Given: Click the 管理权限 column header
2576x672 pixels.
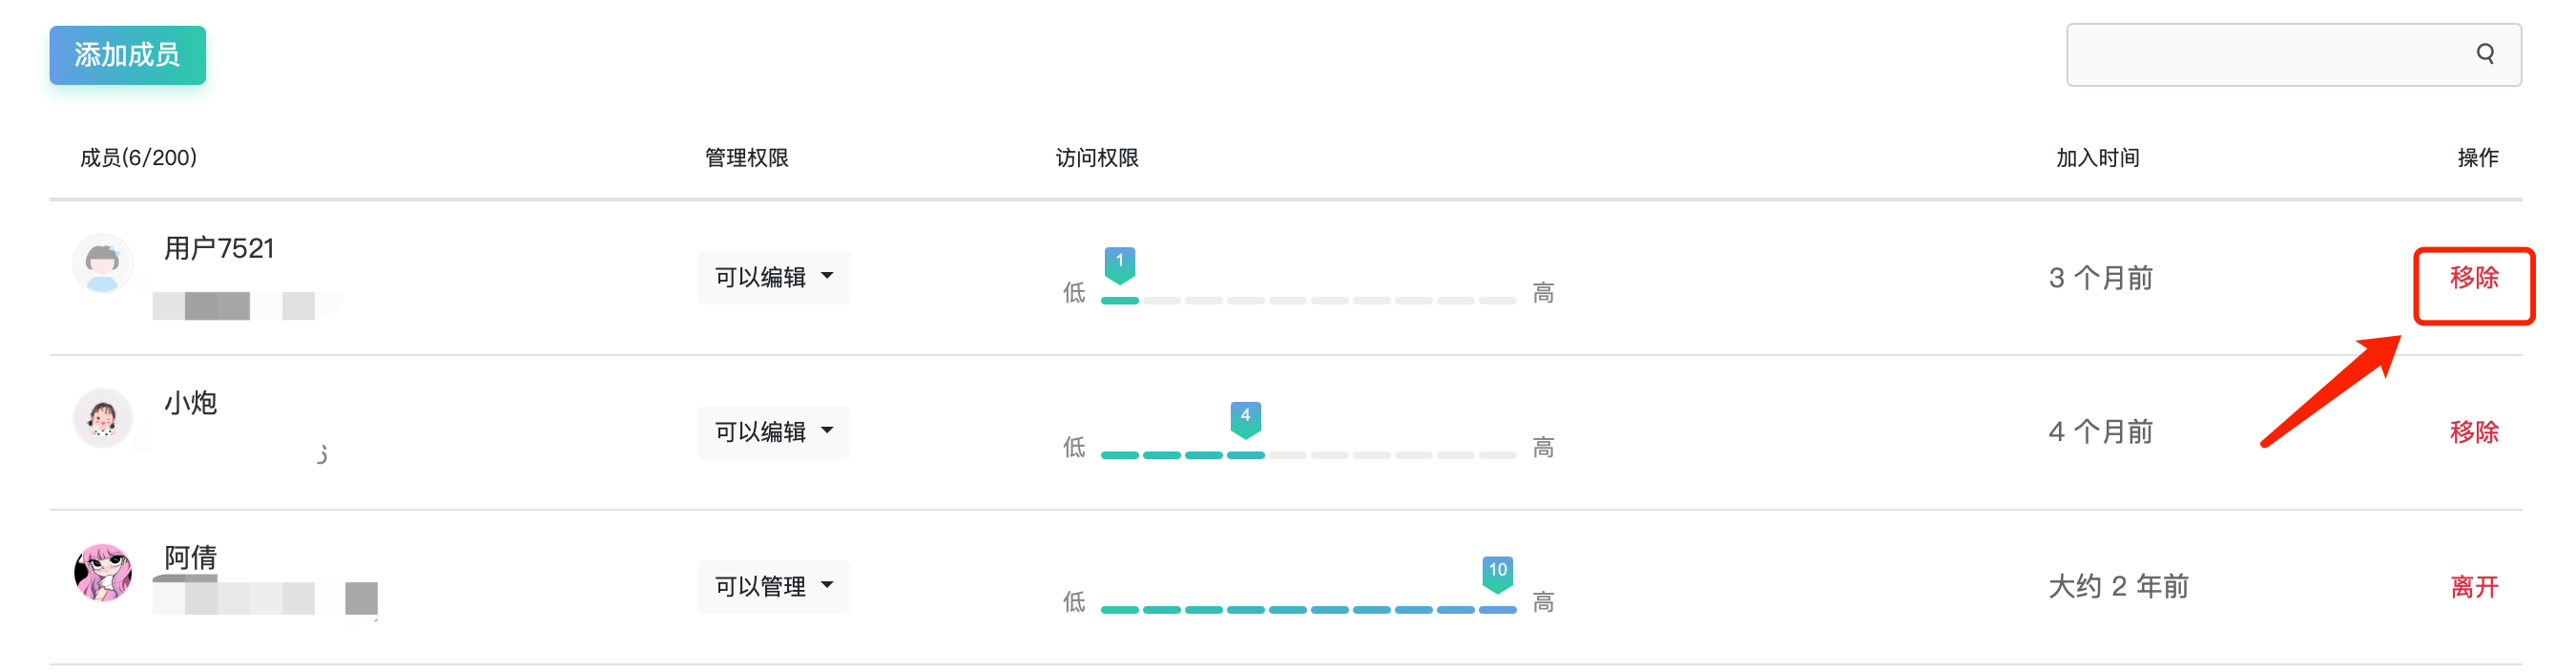Looking at the screenshot, I should tap(746, 158).
